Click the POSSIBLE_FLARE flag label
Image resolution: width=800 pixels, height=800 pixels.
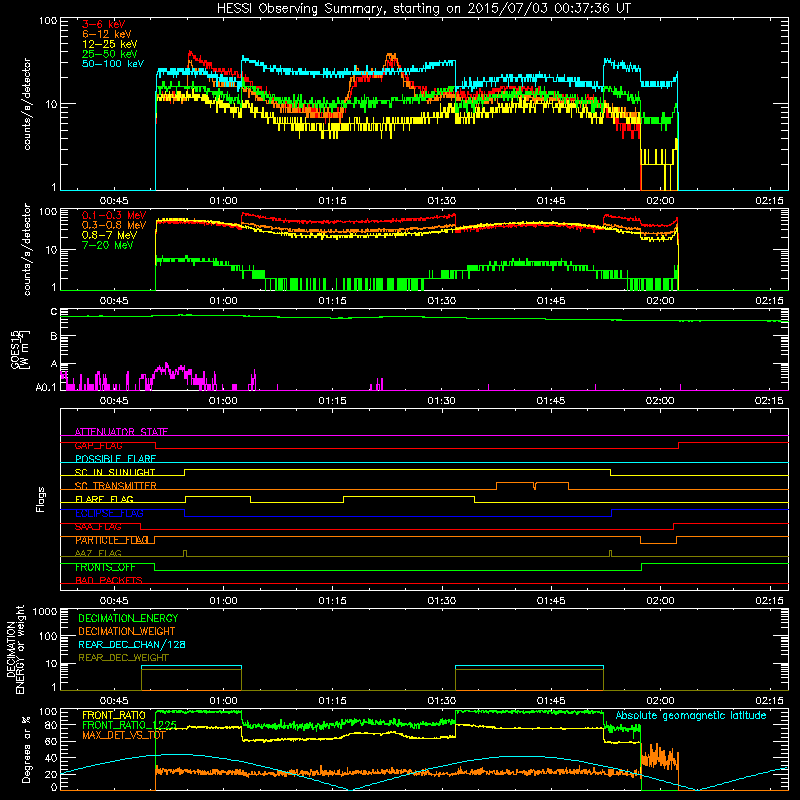tap(115, 459)
